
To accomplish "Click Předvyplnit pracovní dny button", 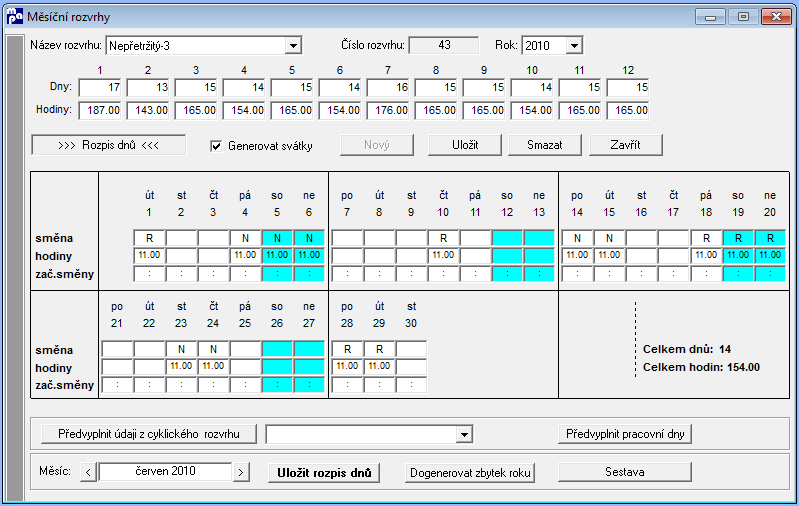I will [625, 434].
